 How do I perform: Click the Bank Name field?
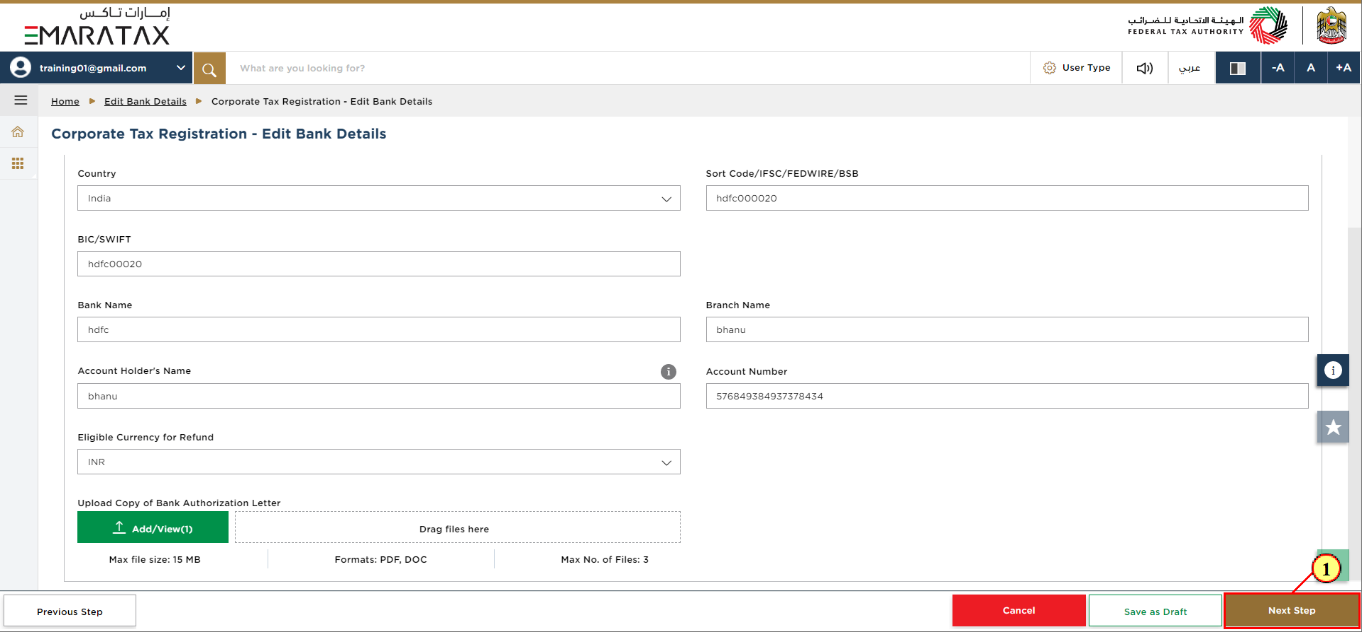coord(379,329)
